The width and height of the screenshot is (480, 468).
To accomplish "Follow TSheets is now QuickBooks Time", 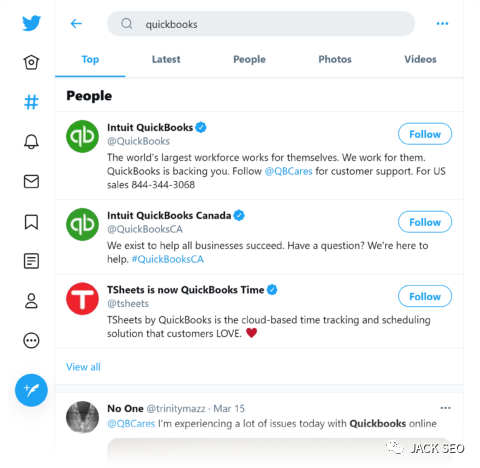I will click(425, 296).
